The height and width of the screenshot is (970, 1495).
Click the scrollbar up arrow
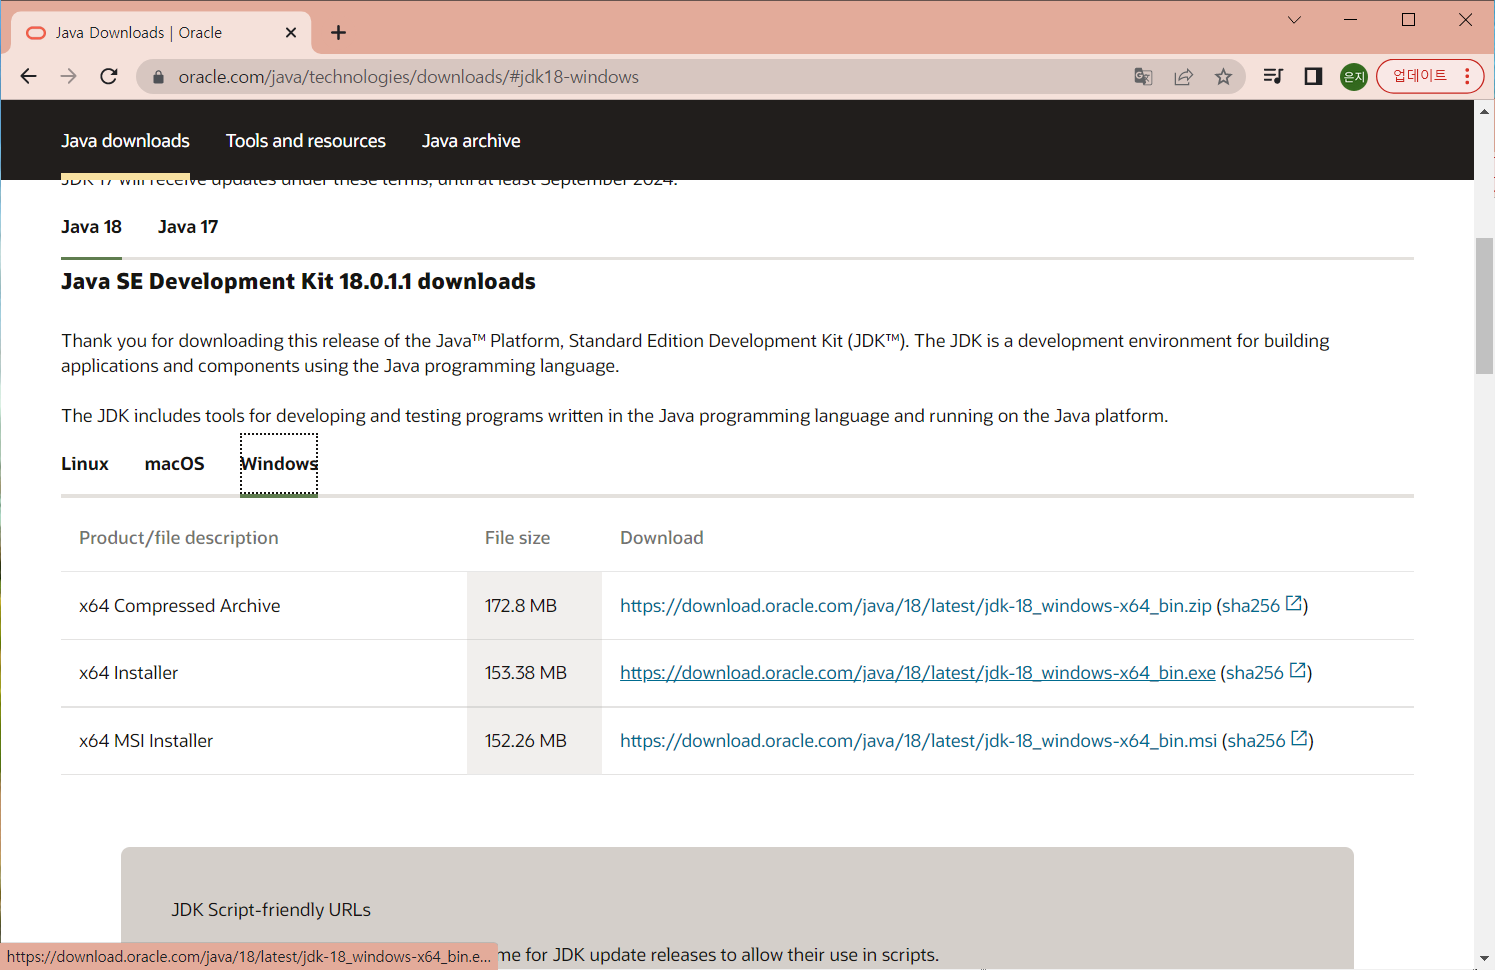[1485, 110]
